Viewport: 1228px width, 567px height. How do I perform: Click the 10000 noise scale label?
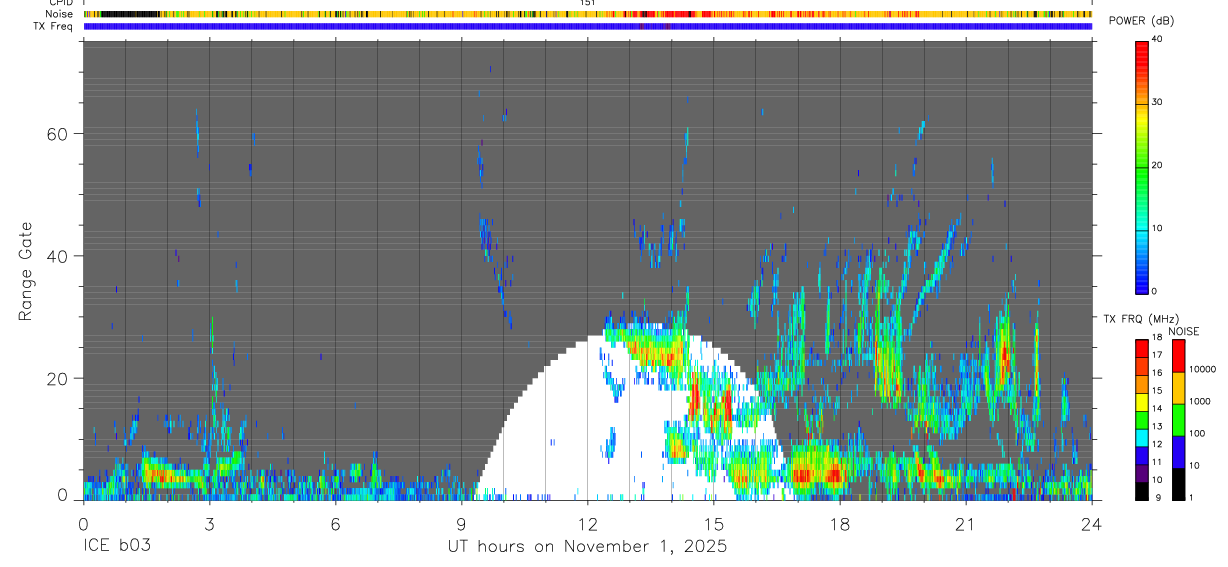coord(1202,369)
